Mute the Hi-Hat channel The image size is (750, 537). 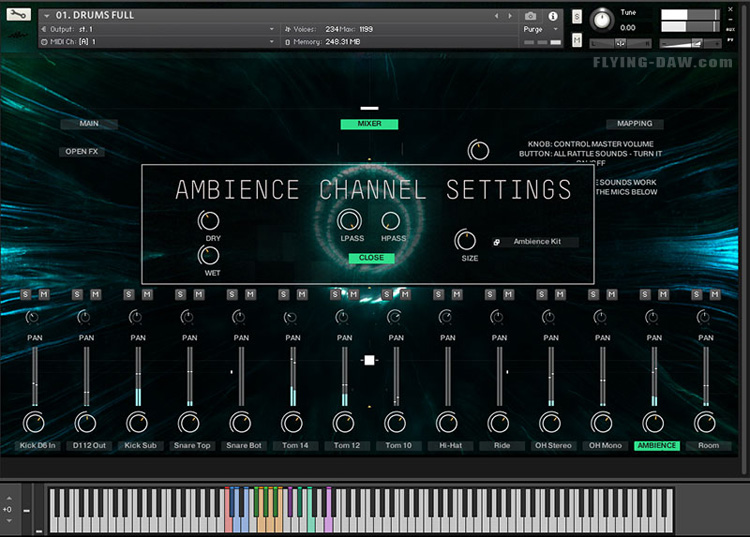tap(457, 294)
